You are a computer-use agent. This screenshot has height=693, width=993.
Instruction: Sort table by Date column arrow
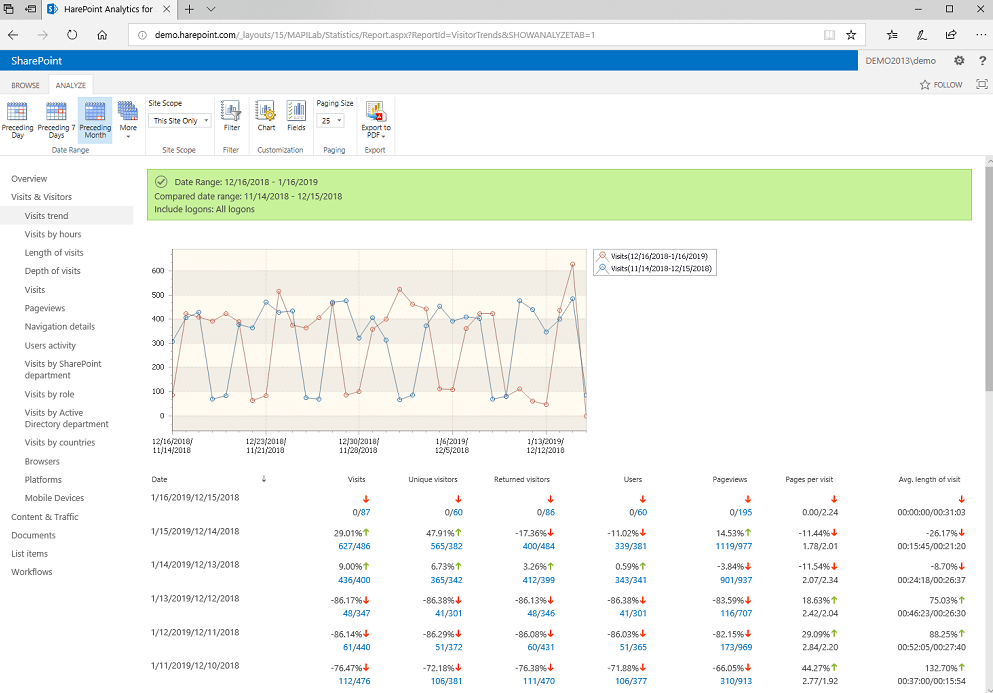pos(264,480)
